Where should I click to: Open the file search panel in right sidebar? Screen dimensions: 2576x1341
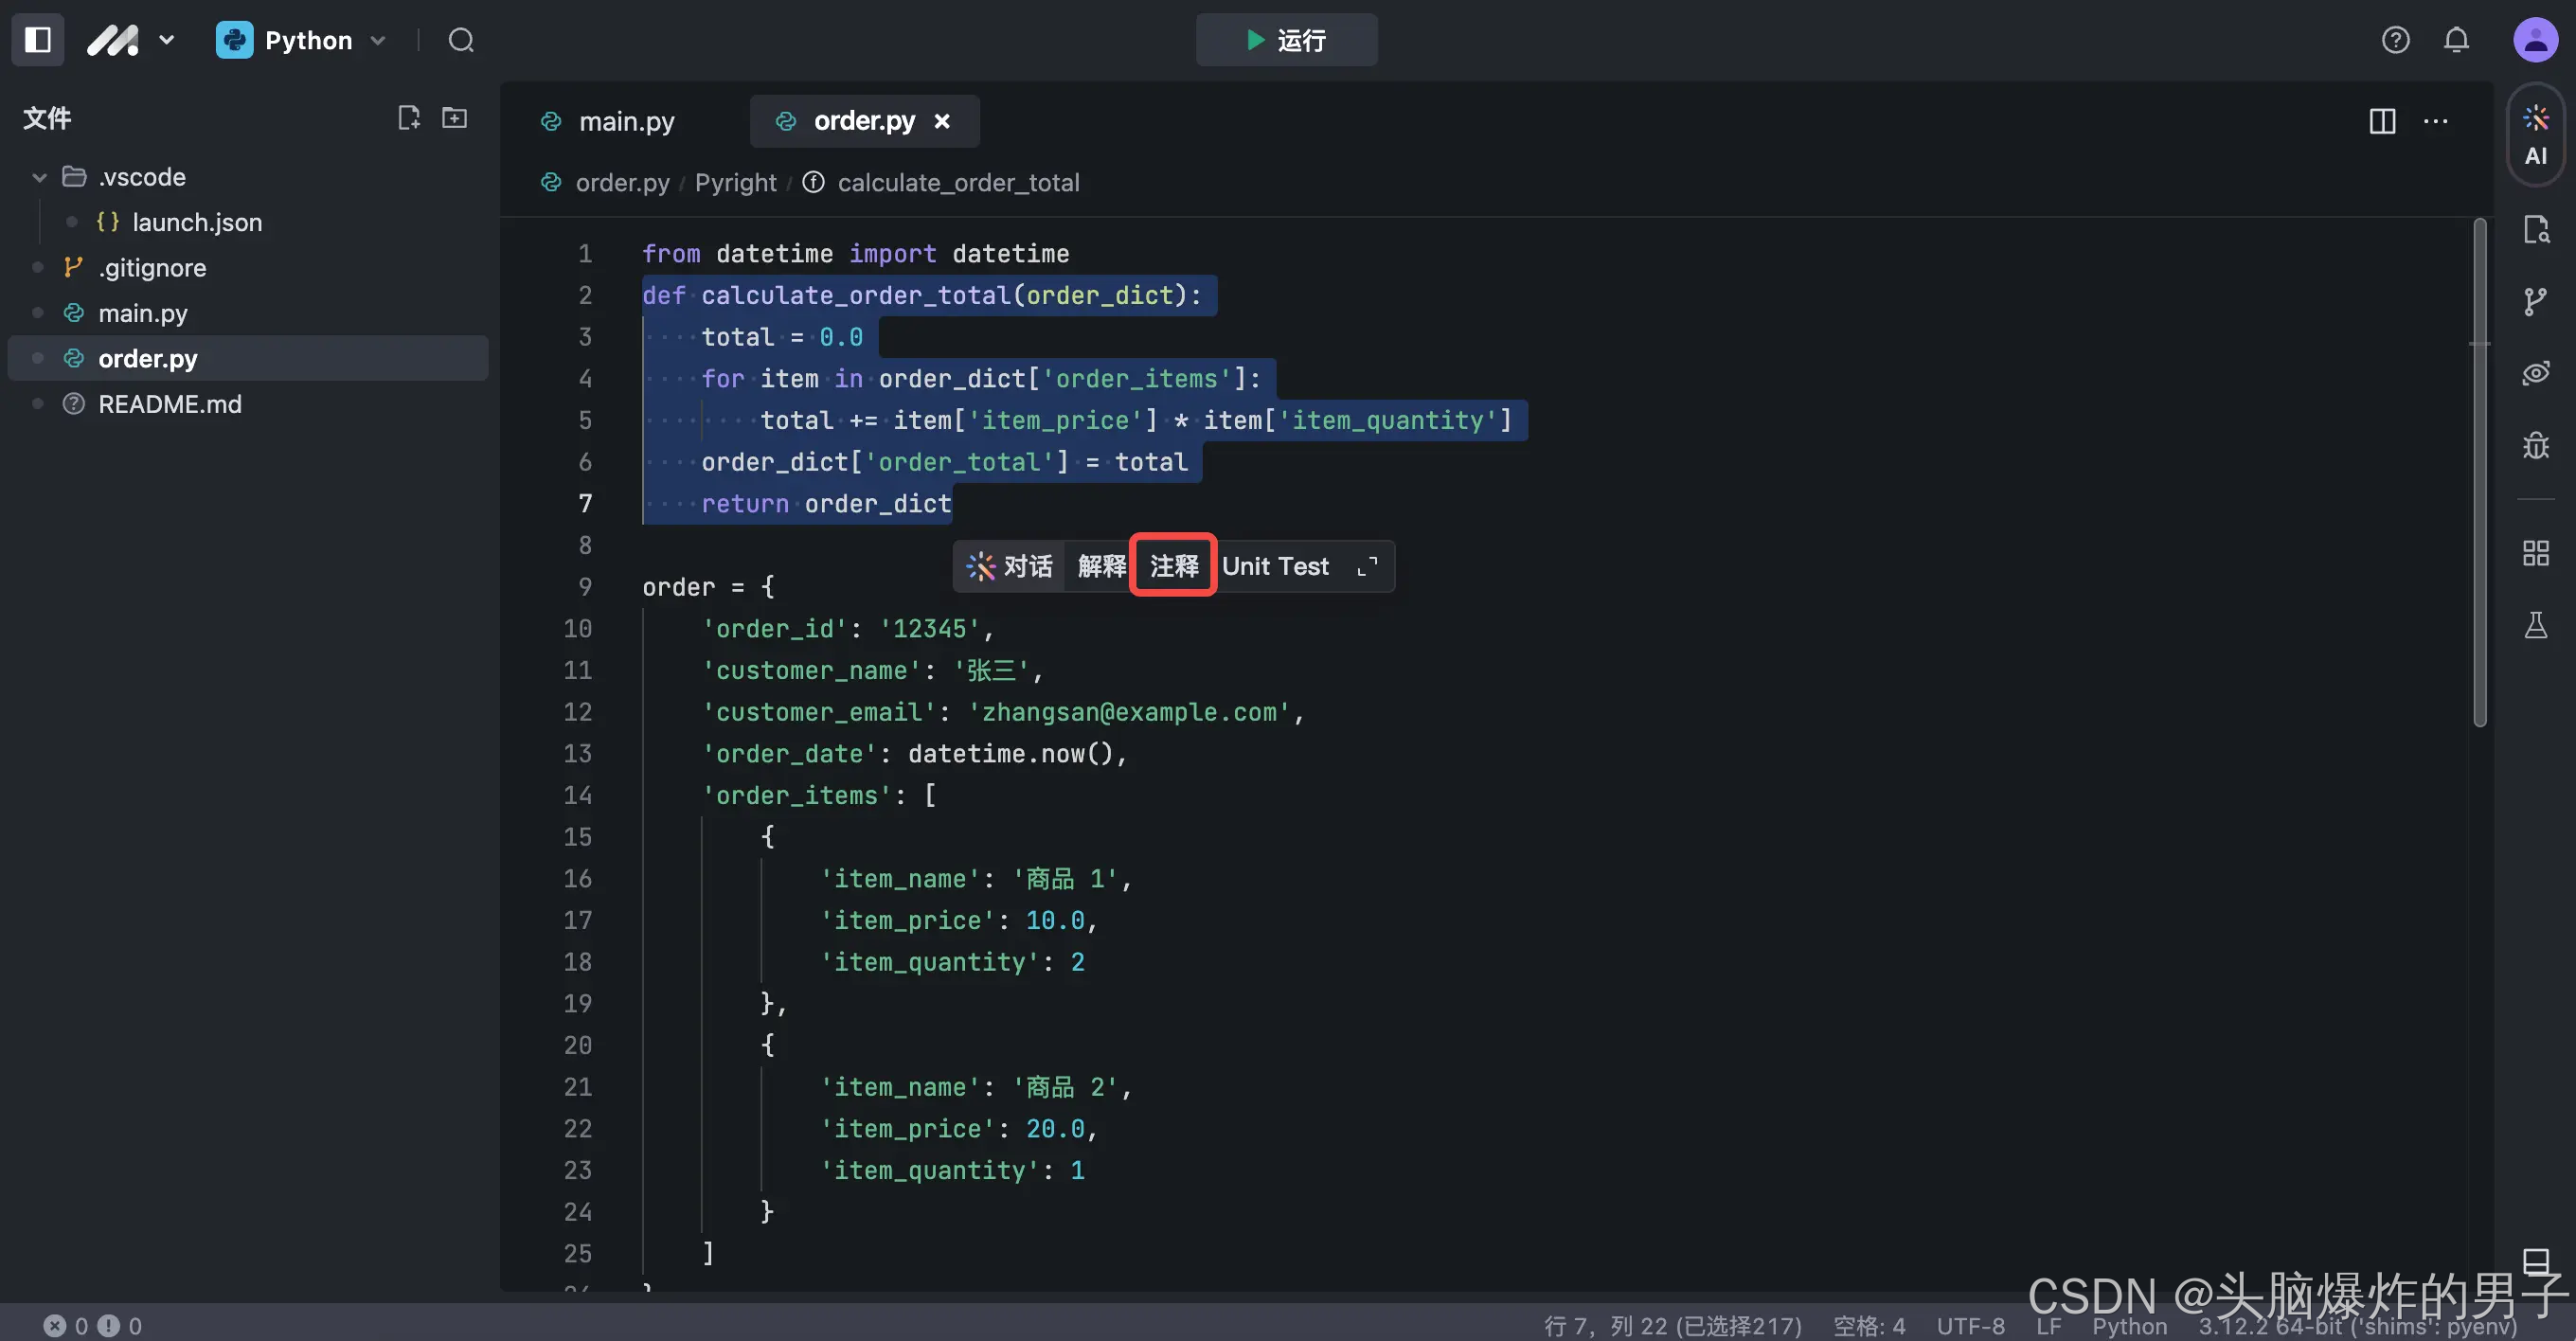click(x=2537, y=229)
